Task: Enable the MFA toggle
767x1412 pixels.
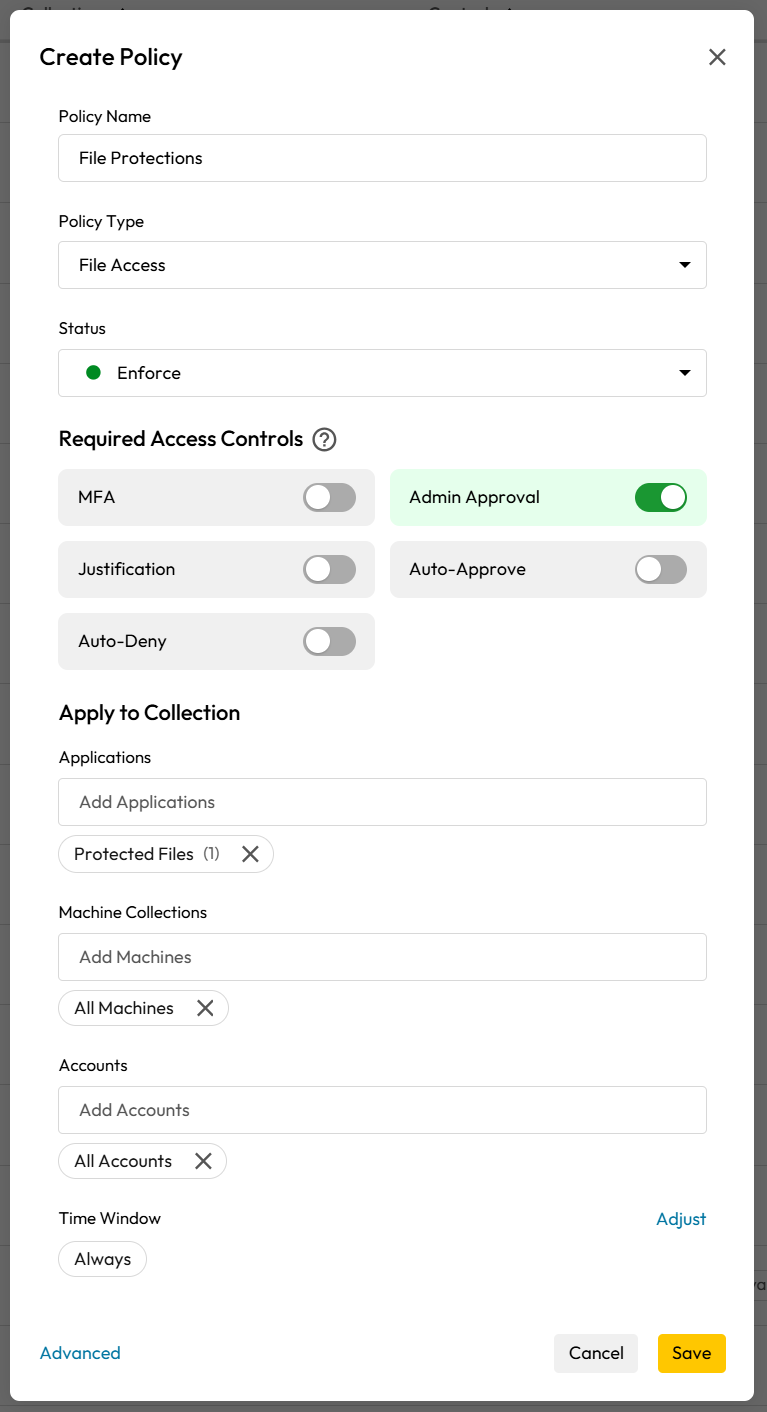Action: point(330,497)
